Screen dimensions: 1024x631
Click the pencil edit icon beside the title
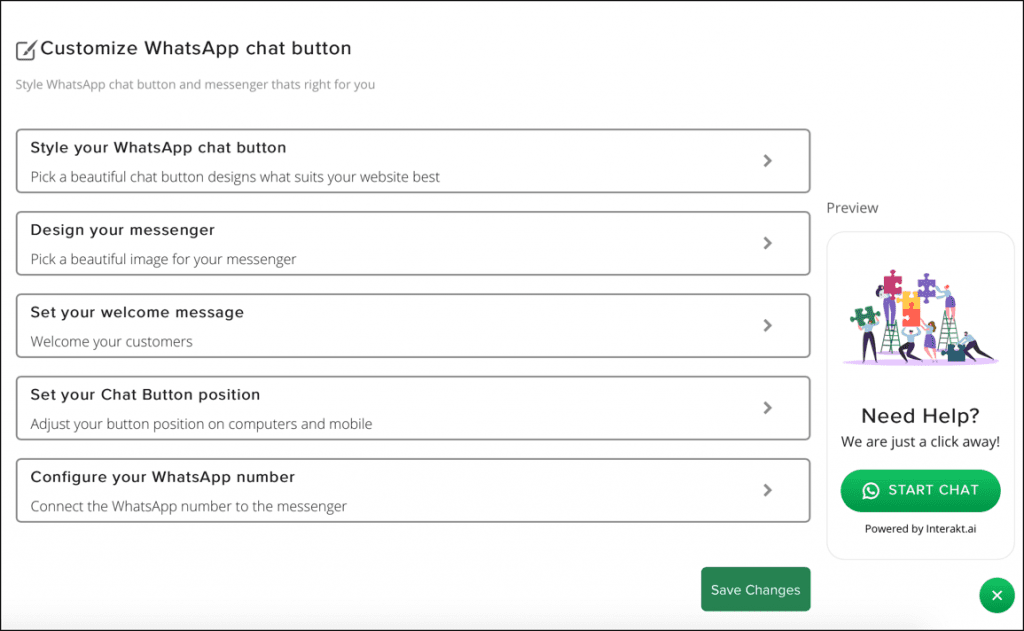pyautogui.click(x=26, y=48)
